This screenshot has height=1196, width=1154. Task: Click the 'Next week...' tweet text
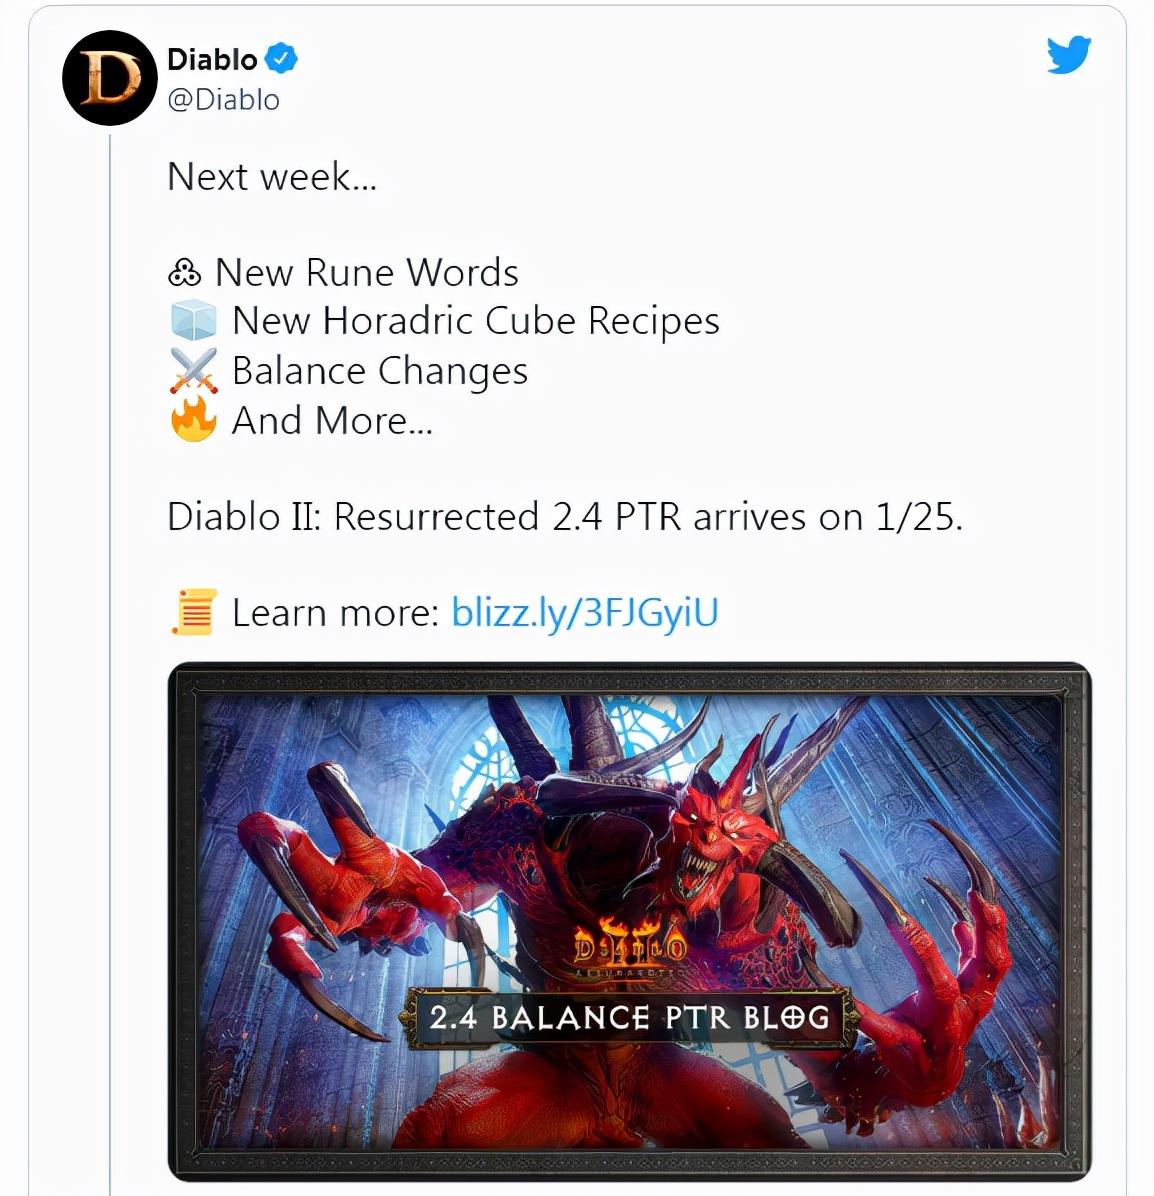pos(272,177)
